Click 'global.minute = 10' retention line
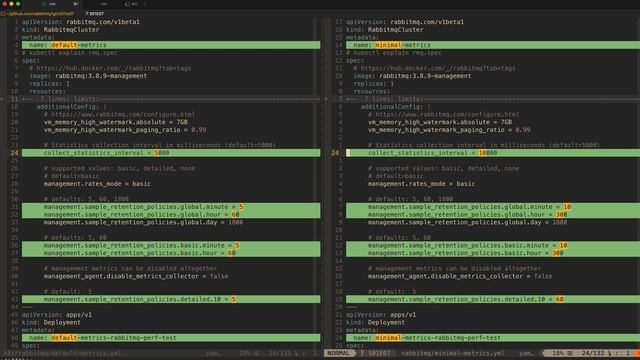 click(493, 207)
